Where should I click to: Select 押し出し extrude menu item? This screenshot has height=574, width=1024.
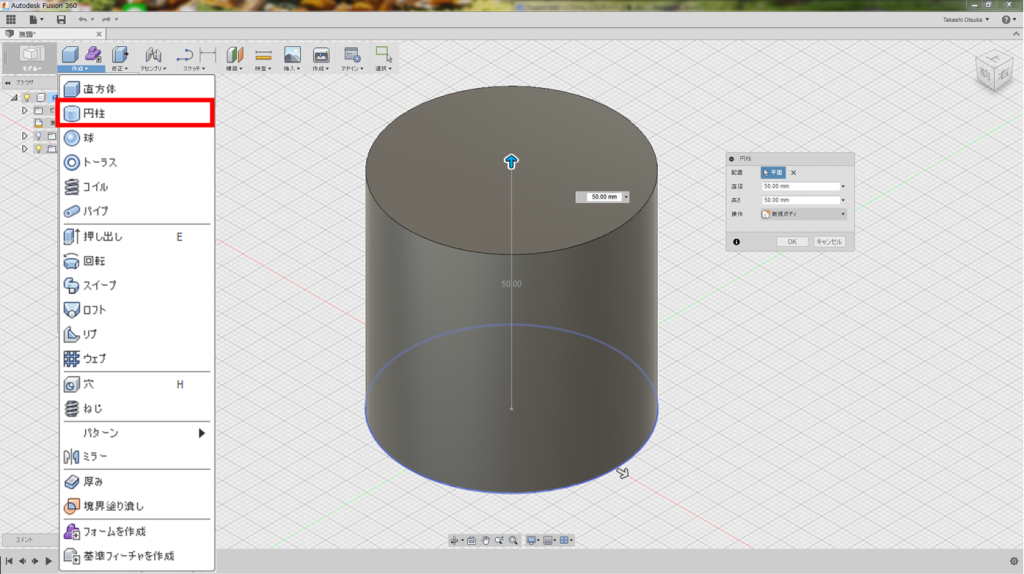(x=137, y=236)
